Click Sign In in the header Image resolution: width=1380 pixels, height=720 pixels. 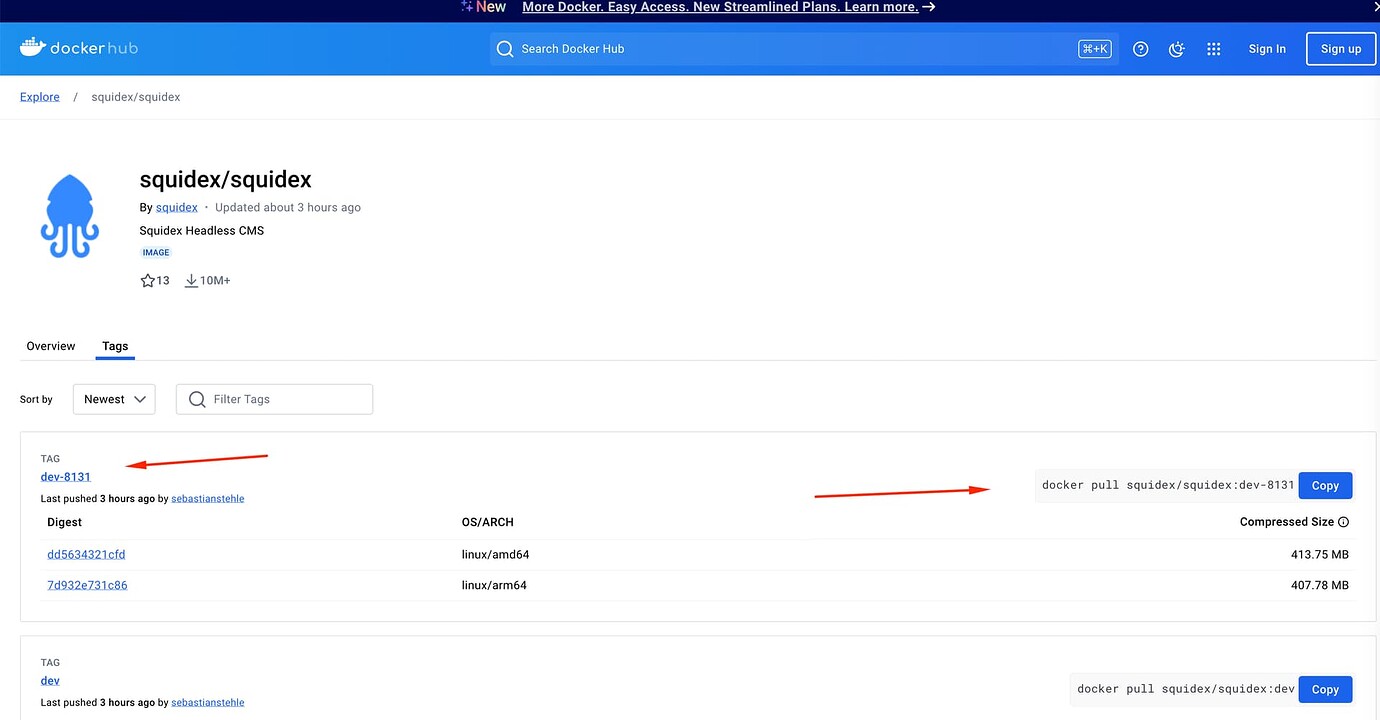1267,49
